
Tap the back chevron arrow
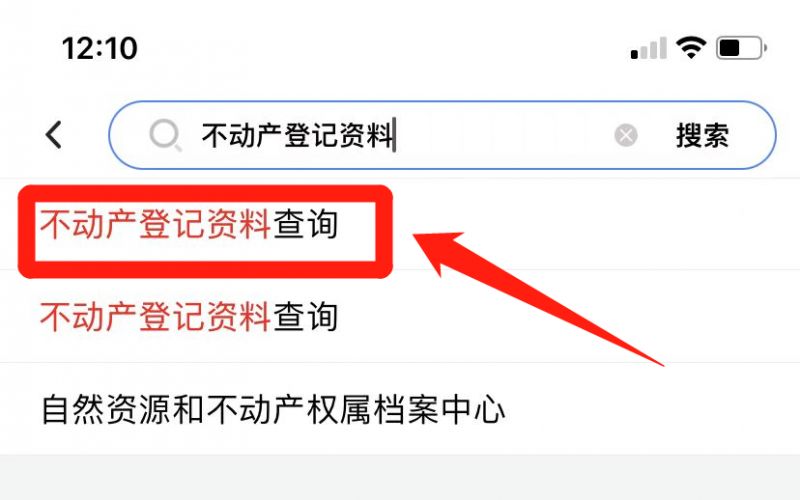point(54,135)
